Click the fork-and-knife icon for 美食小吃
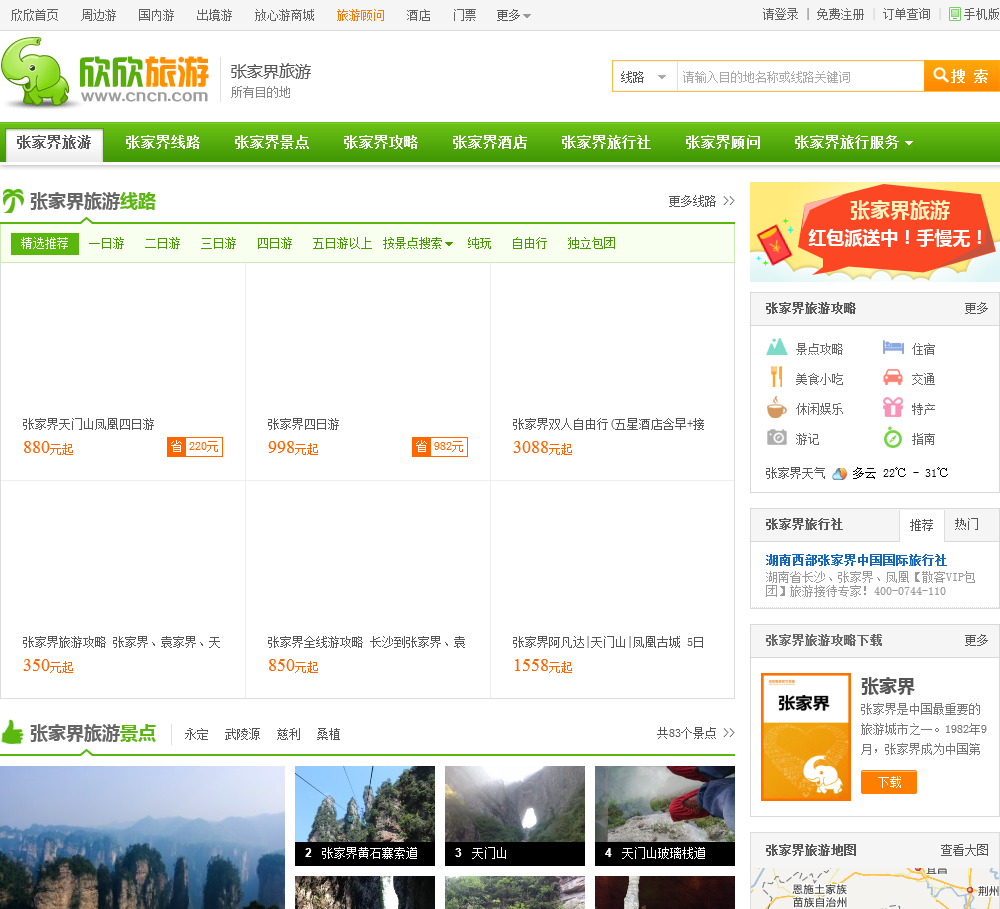The image size is (1000, 909). pos(776,377)
